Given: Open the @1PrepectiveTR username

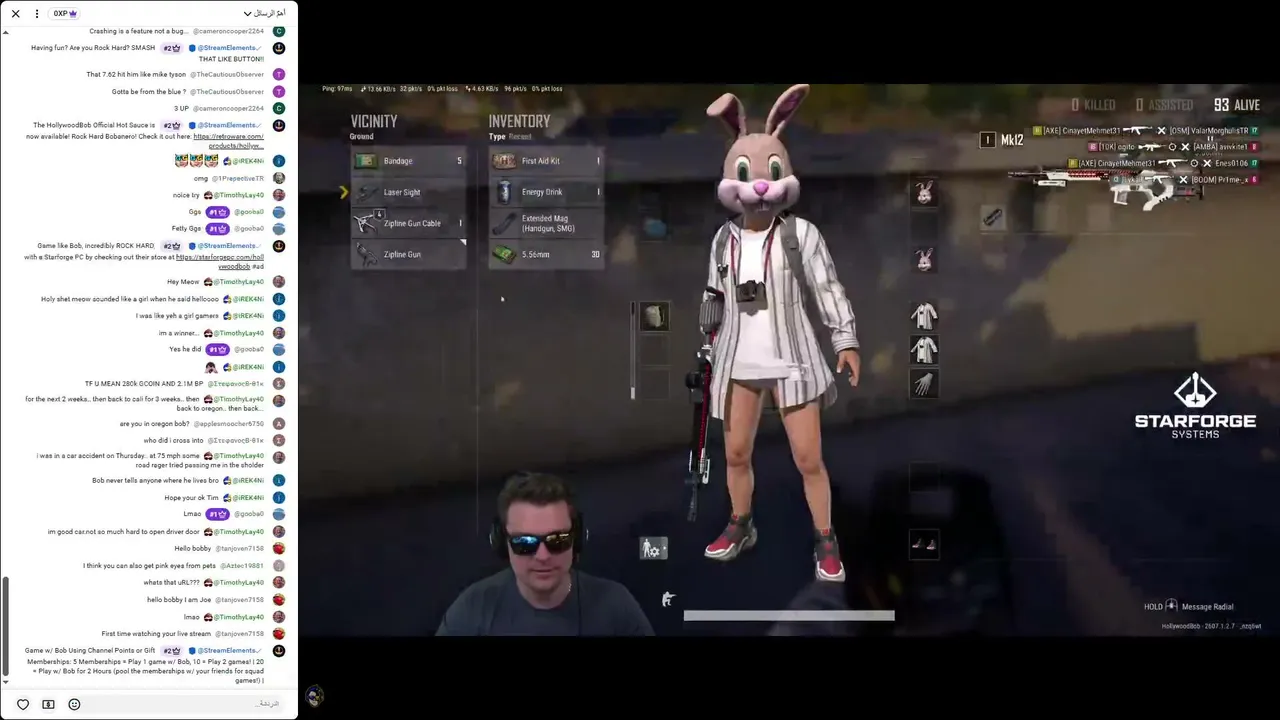Looking at the screenshot, I should click(x=238, y=178).
